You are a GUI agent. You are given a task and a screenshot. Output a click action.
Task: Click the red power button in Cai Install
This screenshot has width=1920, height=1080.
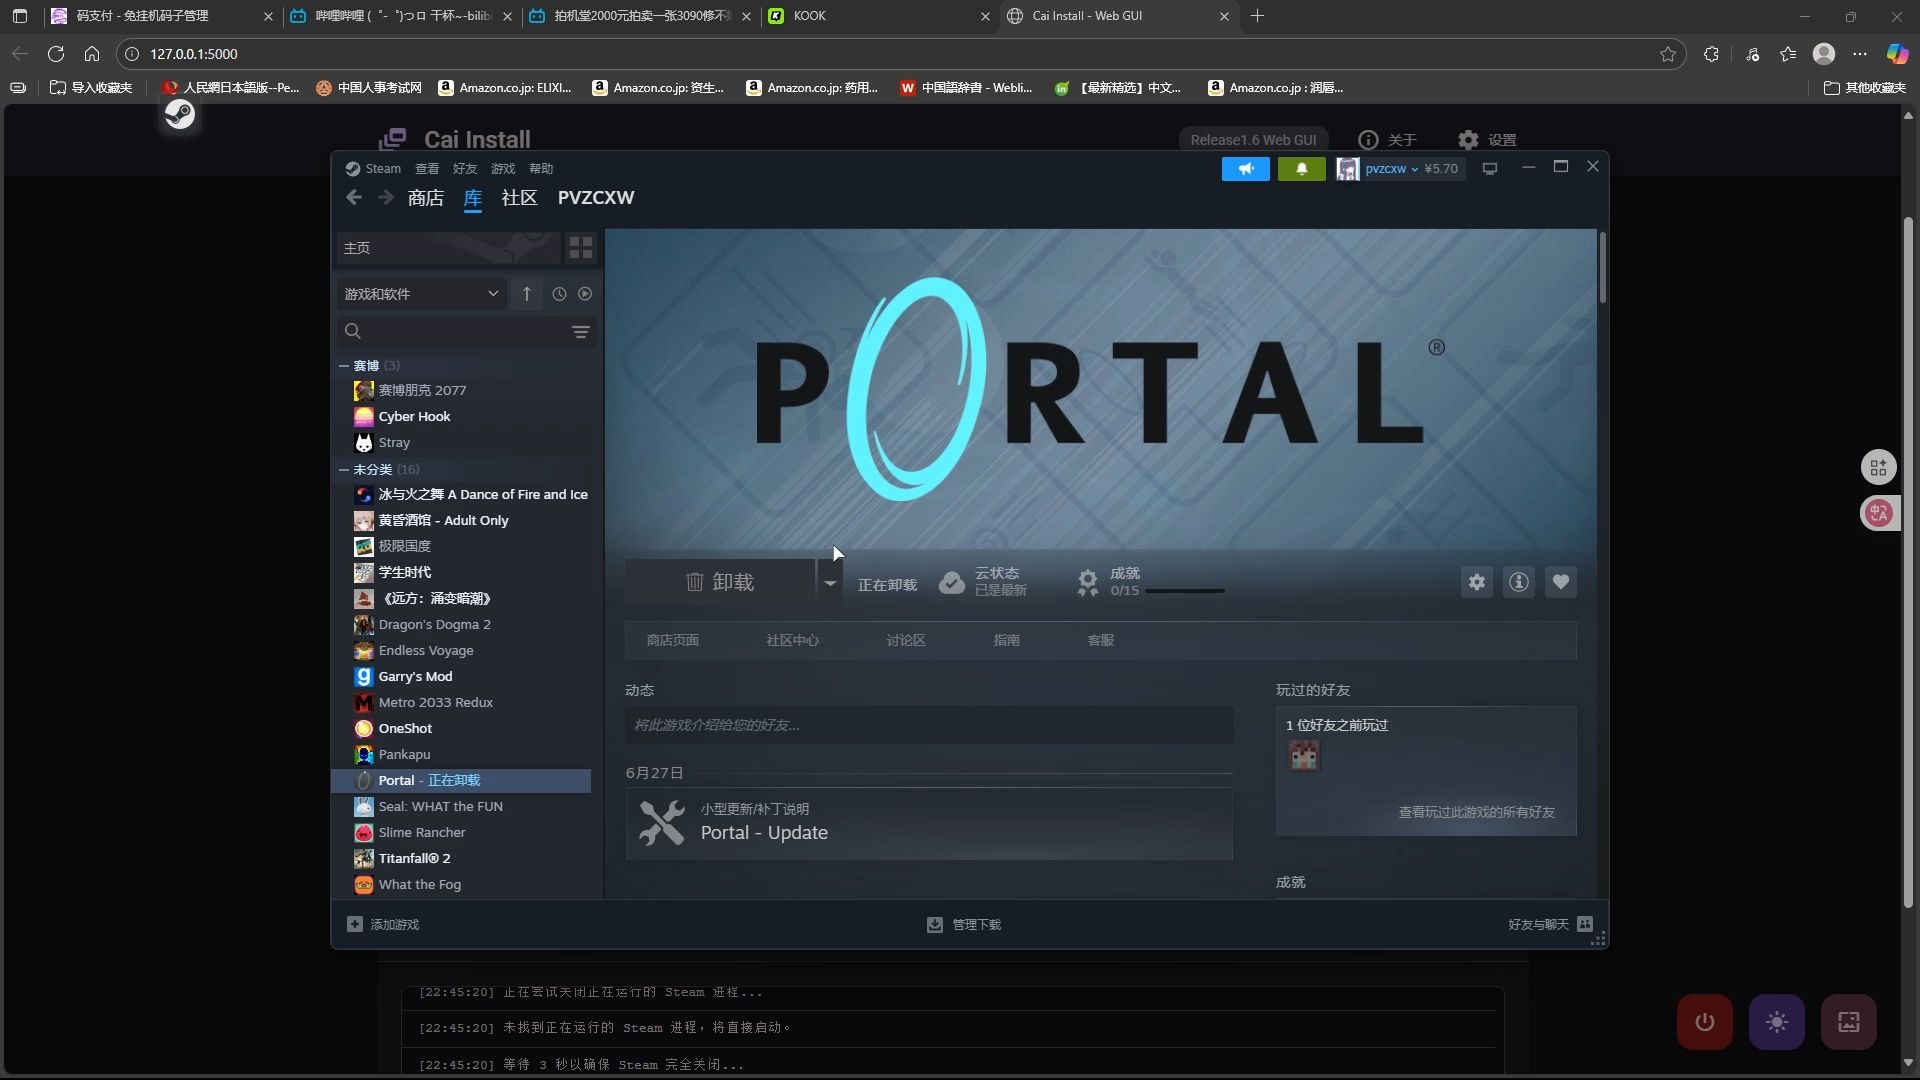[1705, 1022]
